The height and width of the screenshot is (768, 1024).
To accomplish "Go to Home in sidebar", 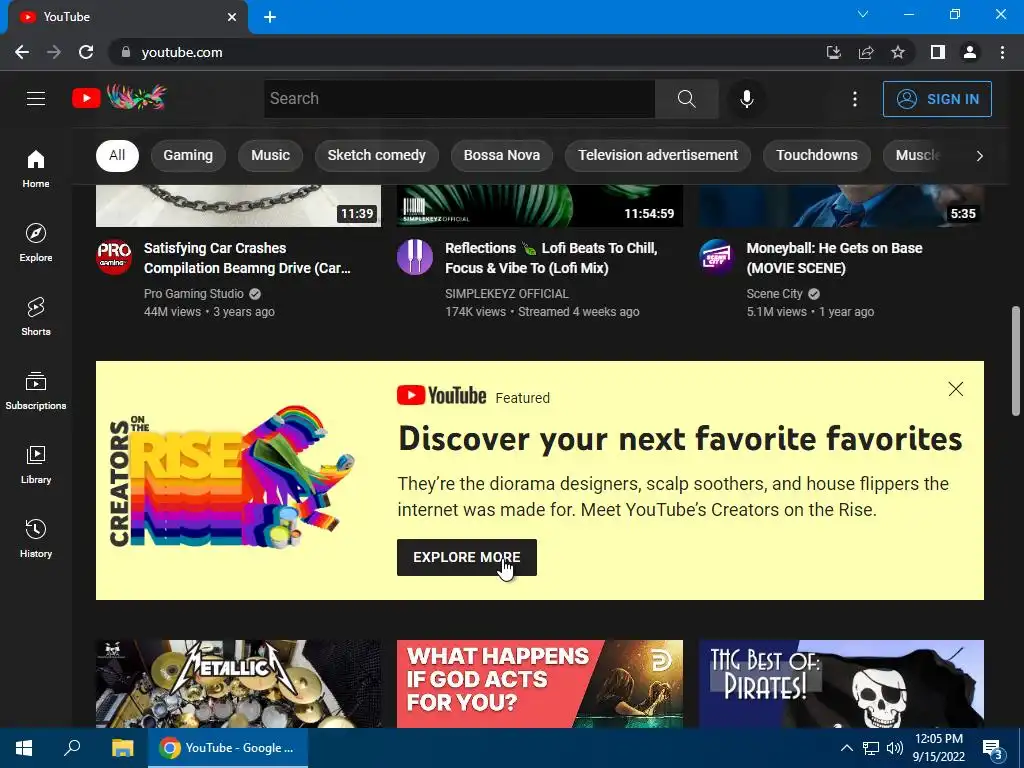I will (x=36, y=169).
